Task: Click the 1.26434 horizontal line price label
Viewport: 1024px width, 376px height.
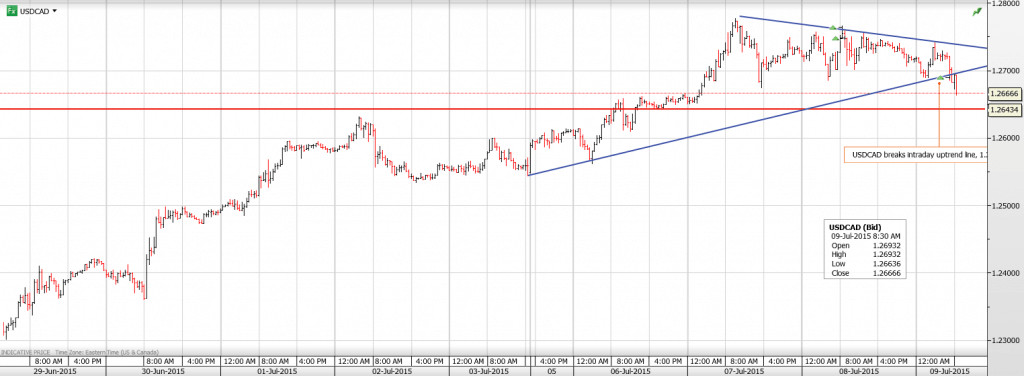Action: point(1004,110)
